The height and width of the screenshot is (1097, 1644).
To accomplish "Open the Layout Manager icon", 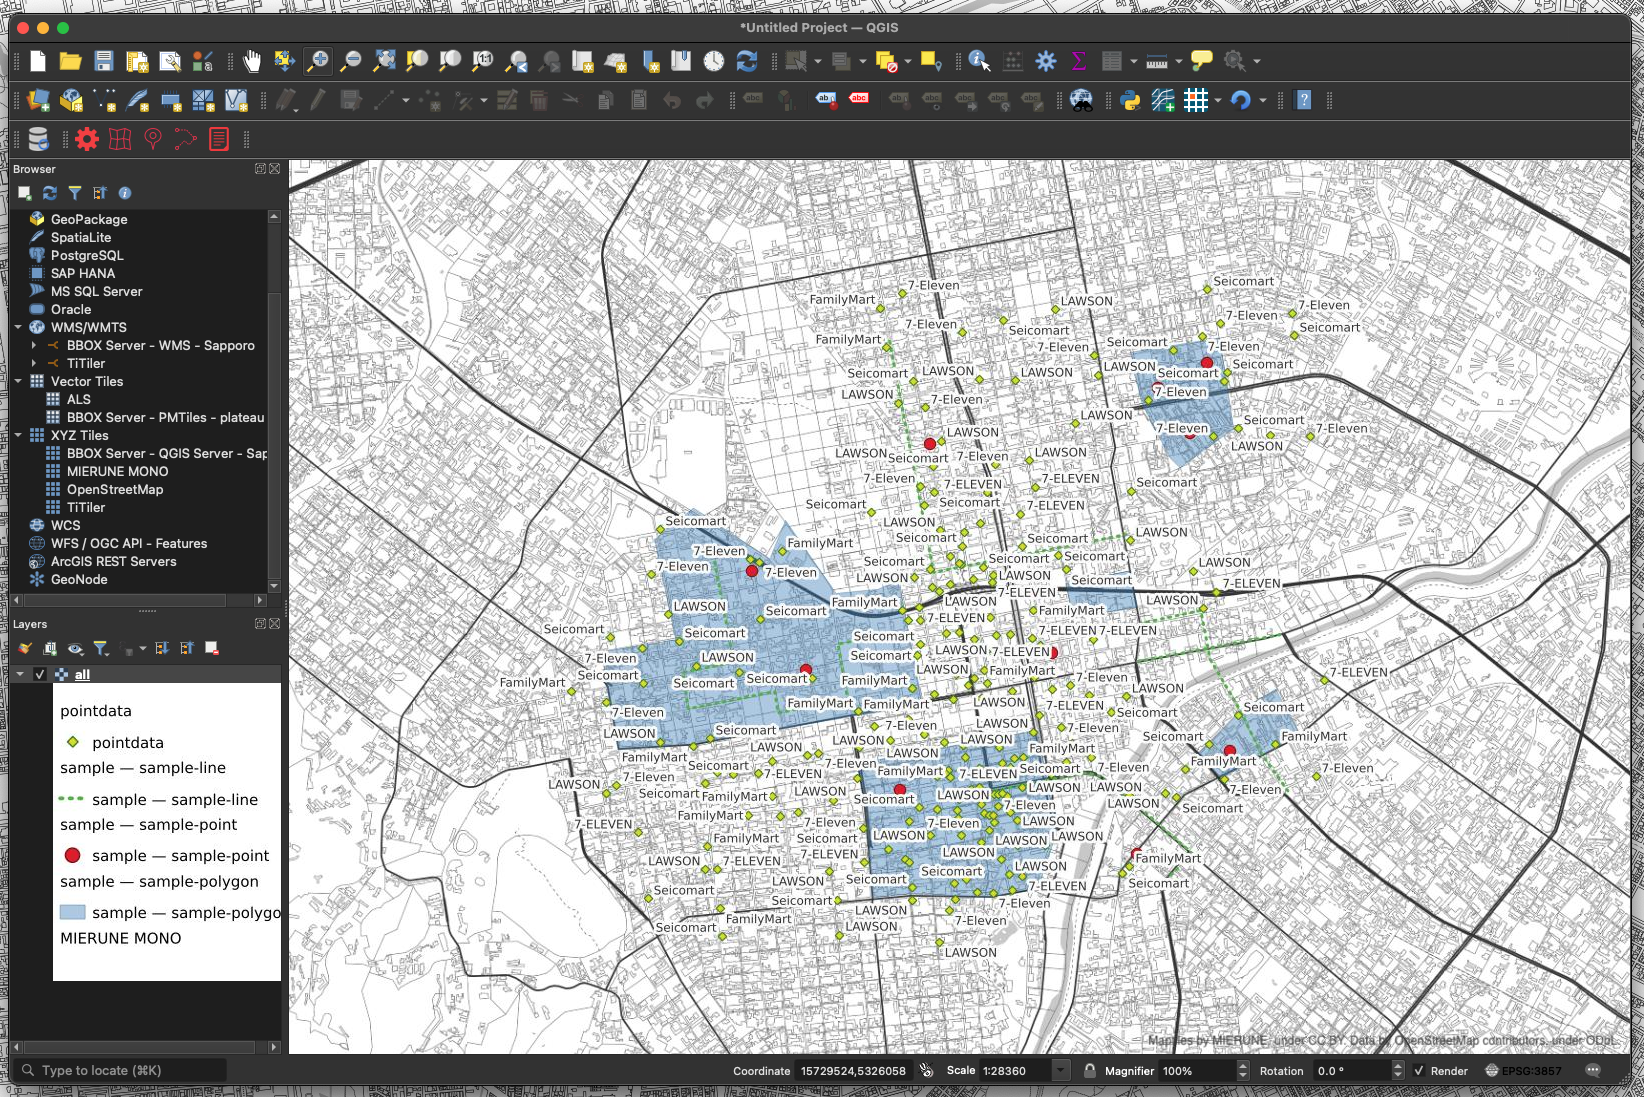I will 170,62.
